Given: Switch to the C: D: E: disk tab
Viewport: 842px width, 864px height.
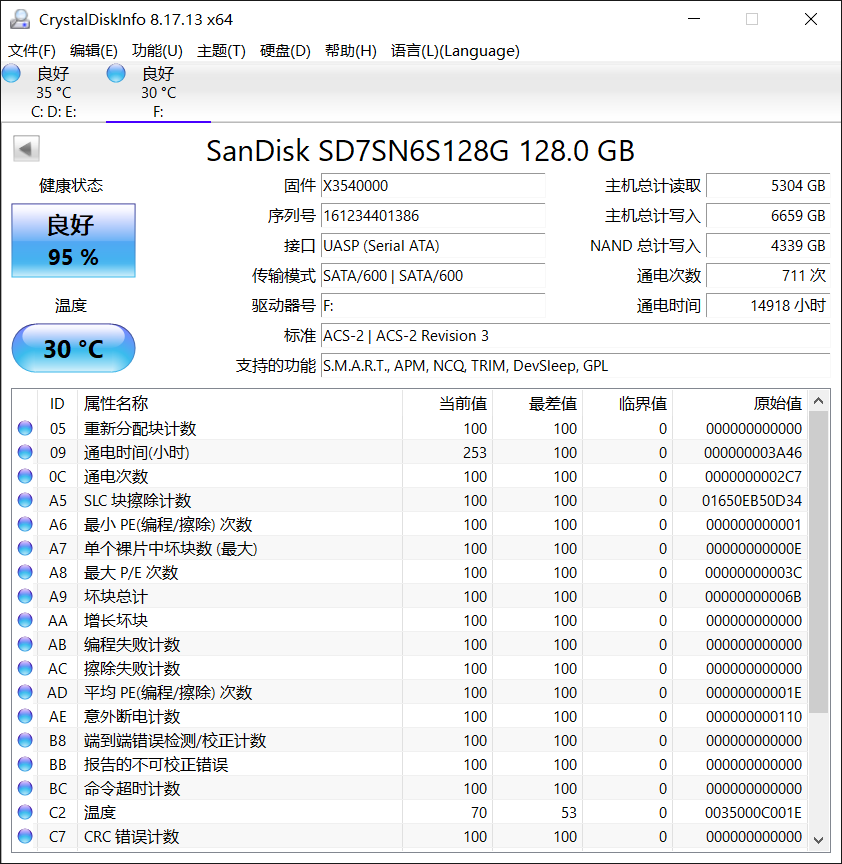Looking at the screenshot, I should click(53, 92).
